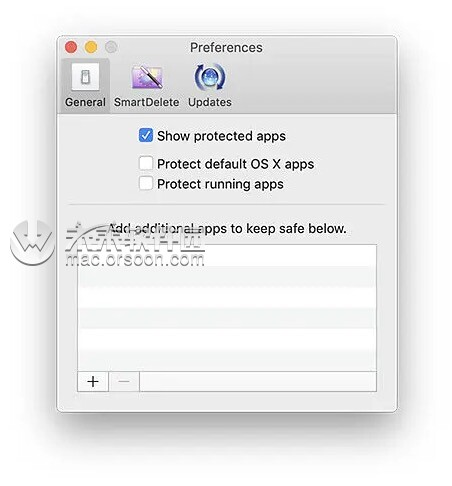Screen dimensions: 452x486
Task: Enable the Protect running apps checkbox
Action: (x=146, y=183)
